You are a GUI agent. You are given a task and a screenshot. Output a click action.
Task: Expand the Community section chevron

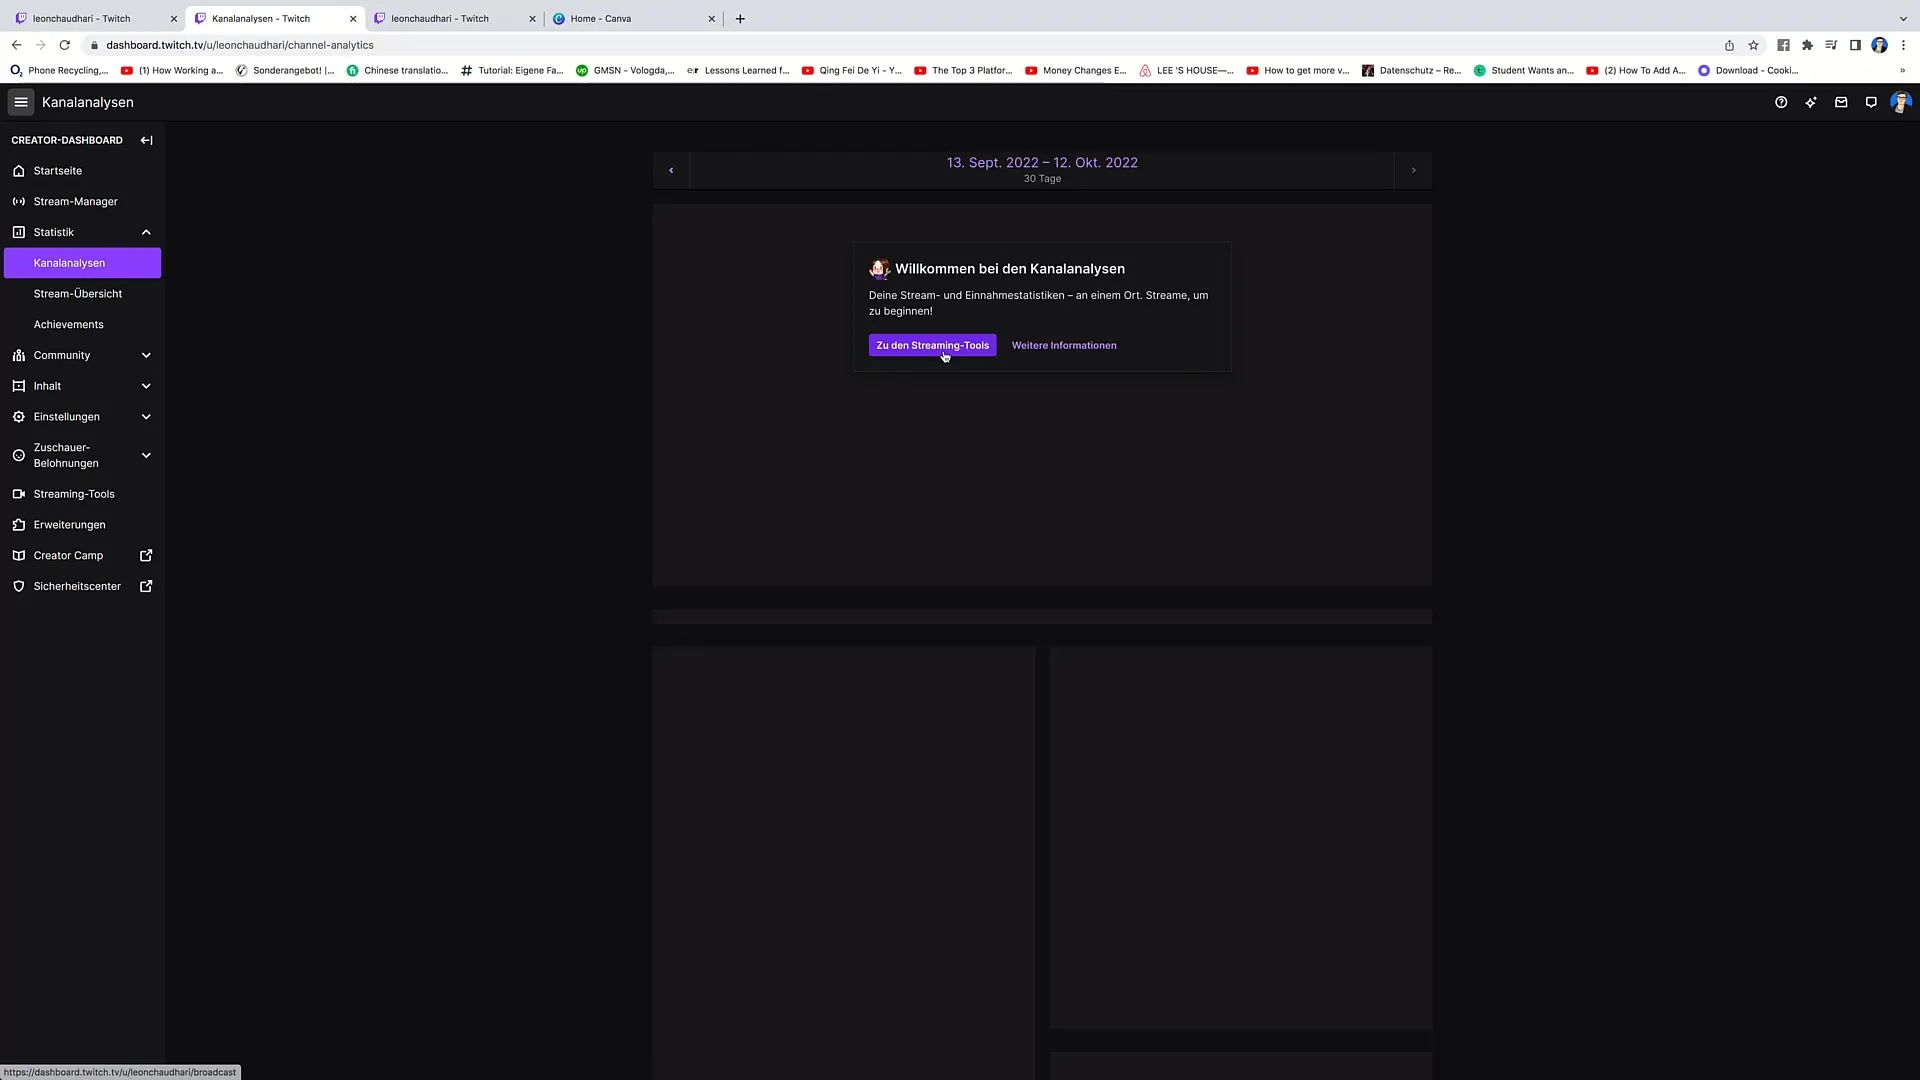(x=145, y=355)
